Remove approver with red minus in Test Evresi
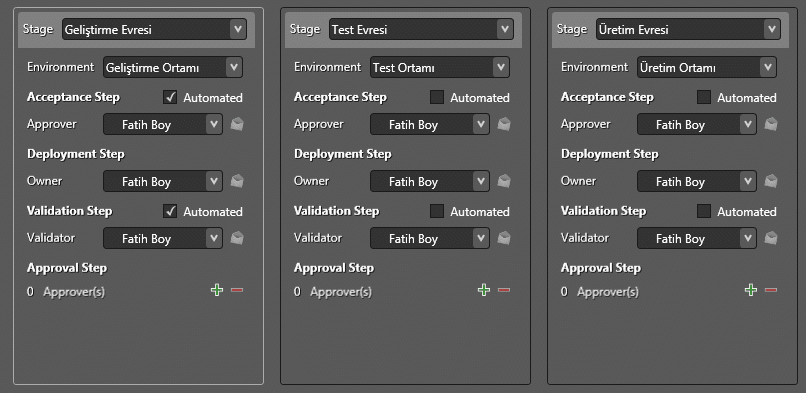 pyautogui.click(x=504, y=290)
